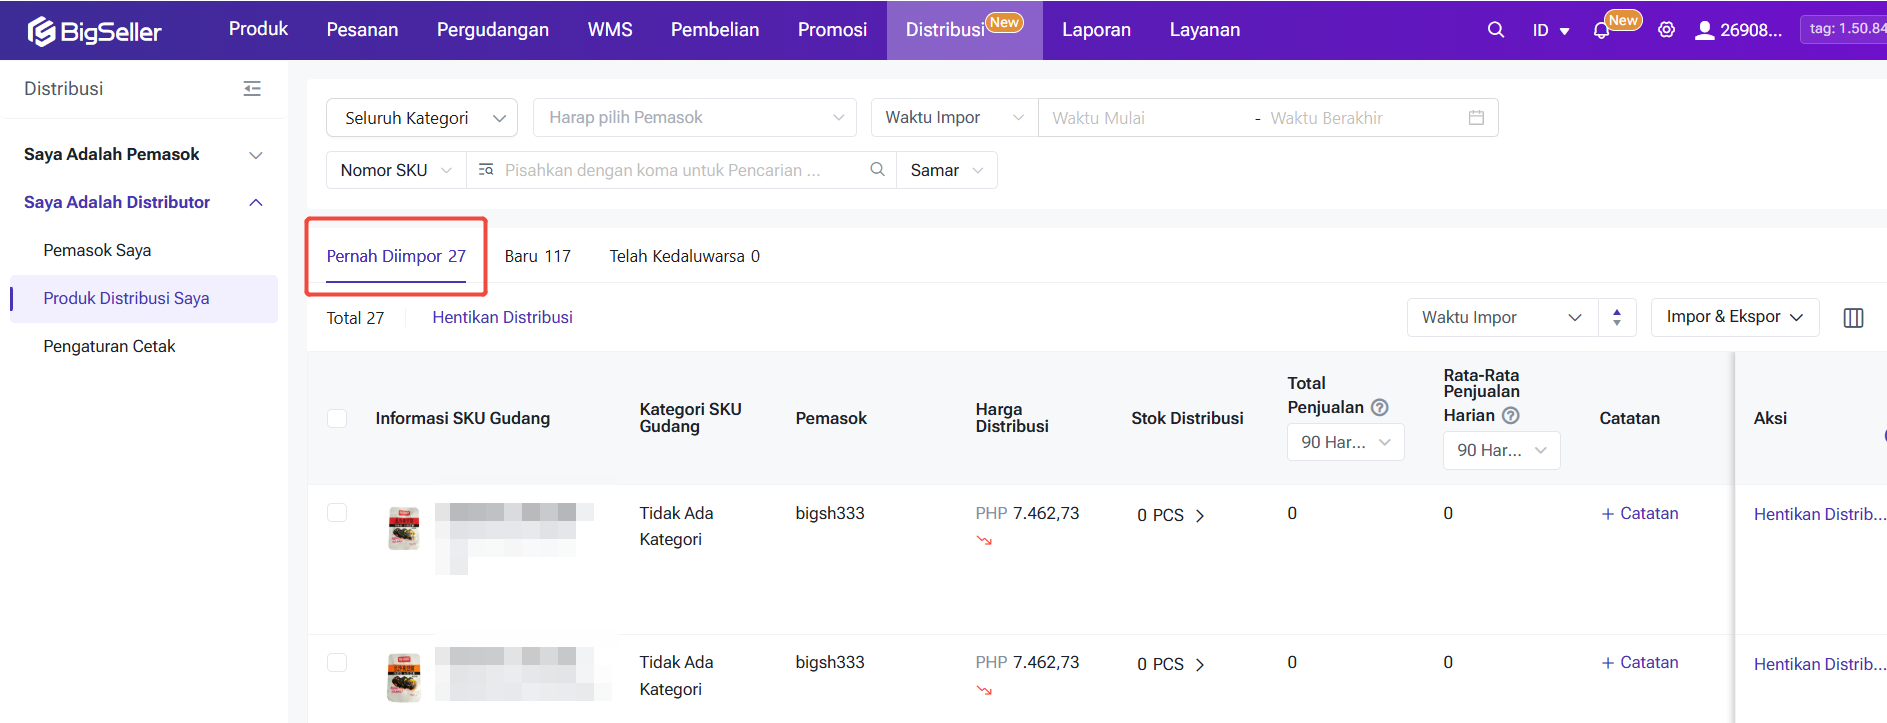Expand the Impor & Ekspor dropdown
1887x723 pixels.
tap(1734, 317)
